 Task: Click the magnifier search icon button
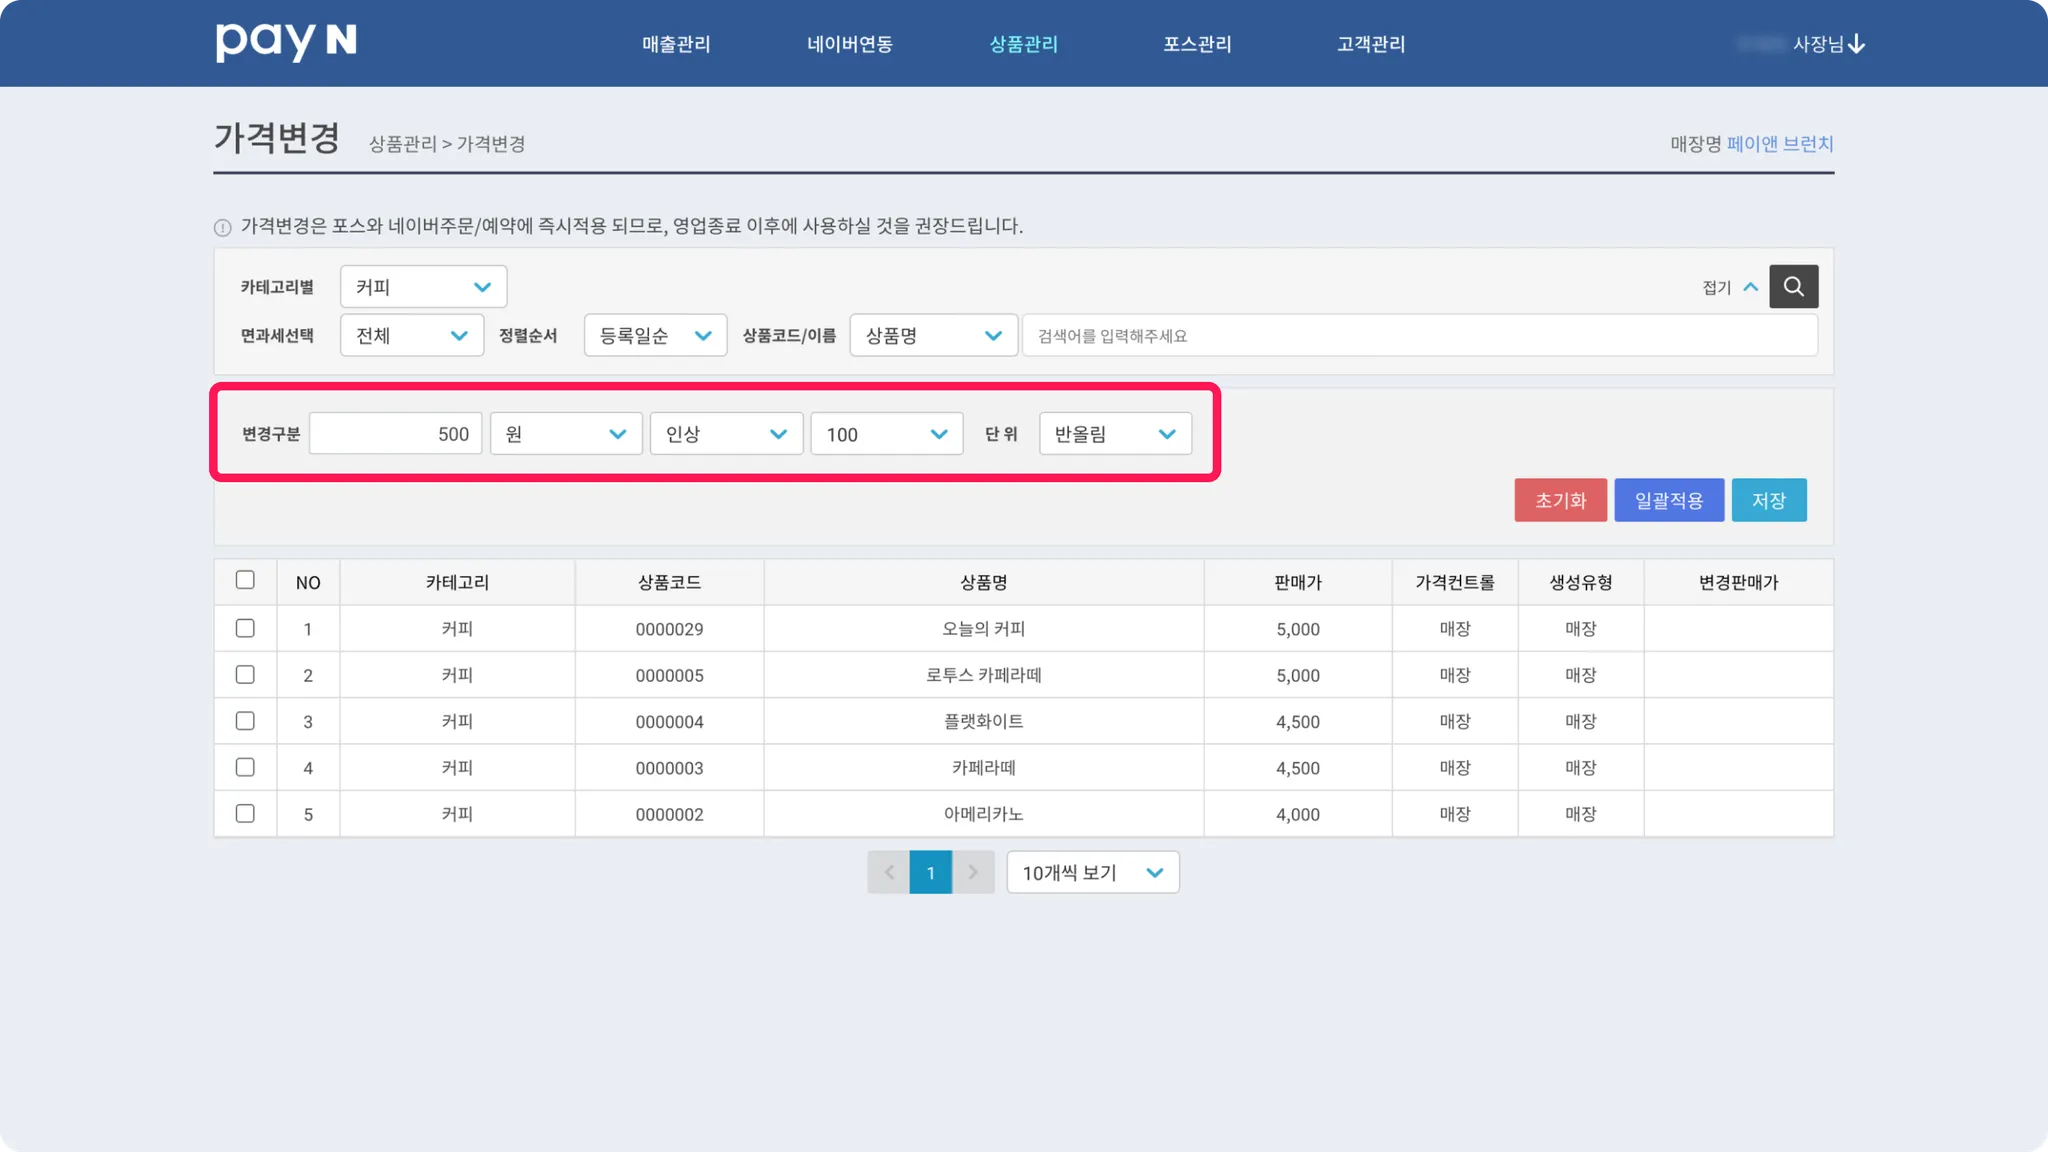click(x=1793, y=287)
